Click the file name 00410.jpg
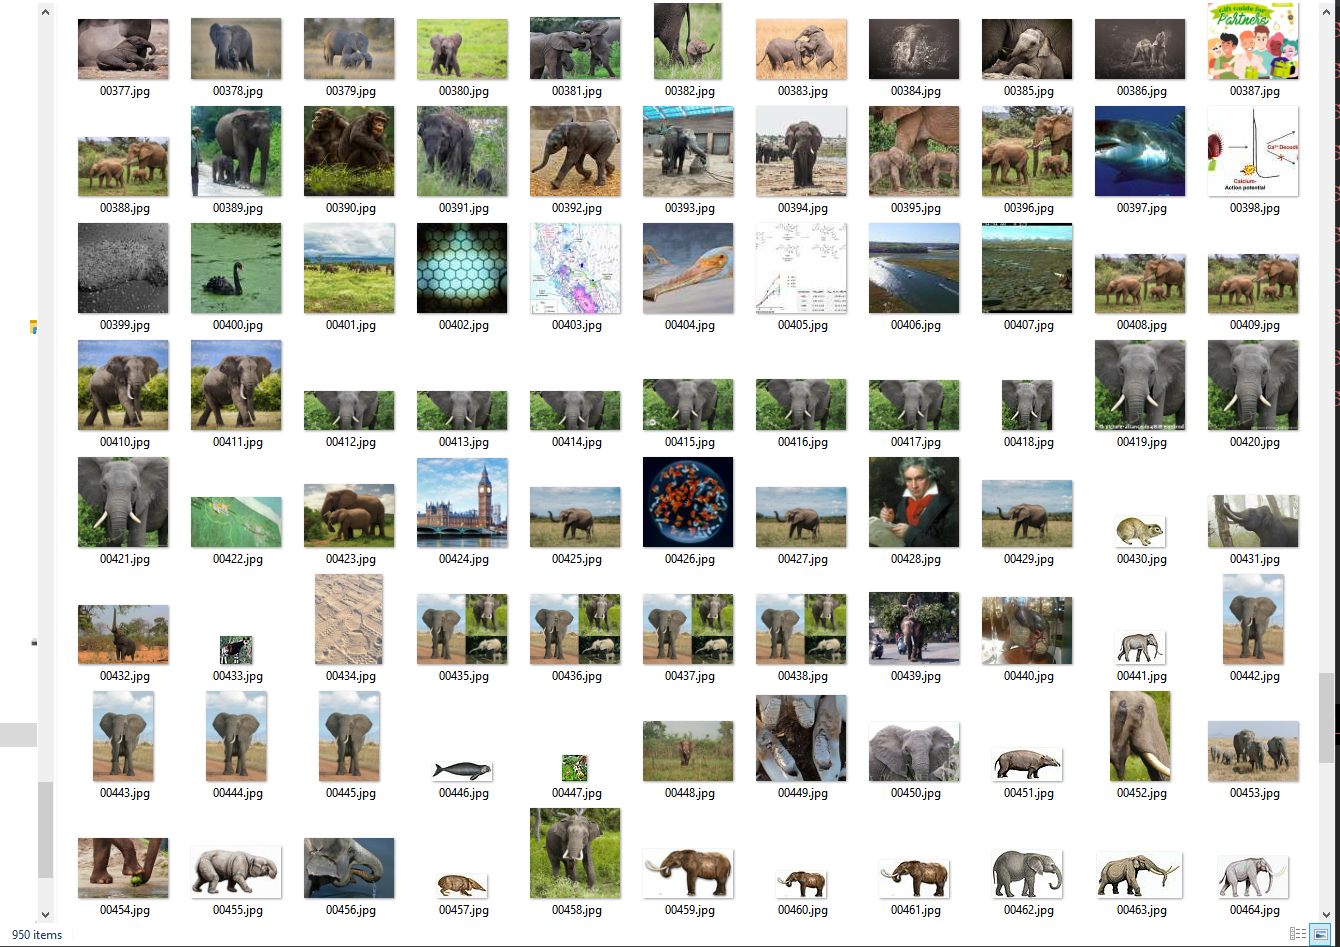This screenshot has height=947, width=1340. pyautogui.click(x=125, y=442)
